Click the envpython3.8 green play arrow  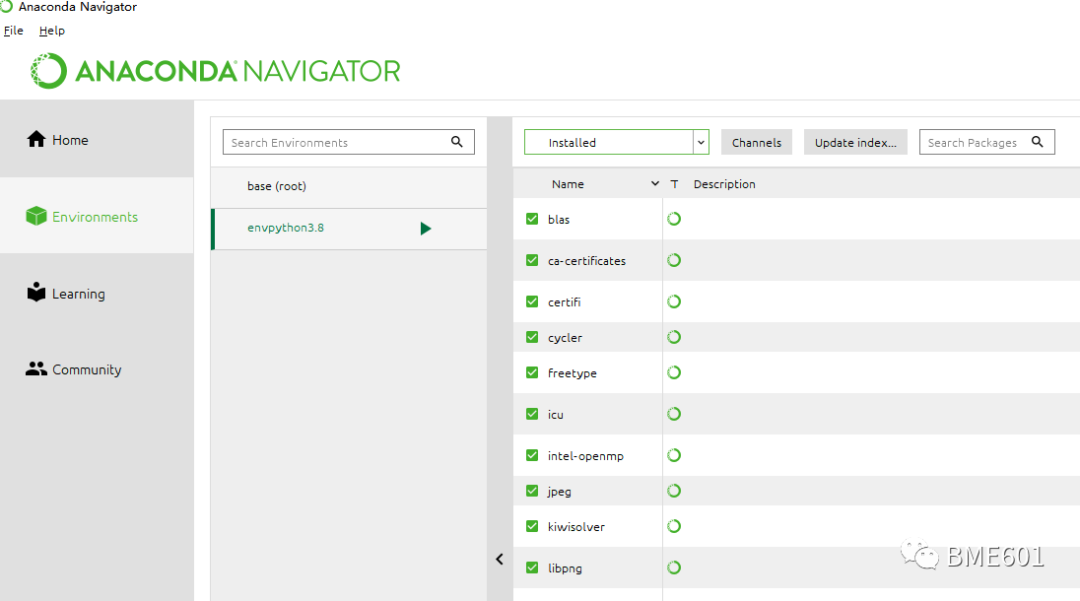tap(426, 229)
